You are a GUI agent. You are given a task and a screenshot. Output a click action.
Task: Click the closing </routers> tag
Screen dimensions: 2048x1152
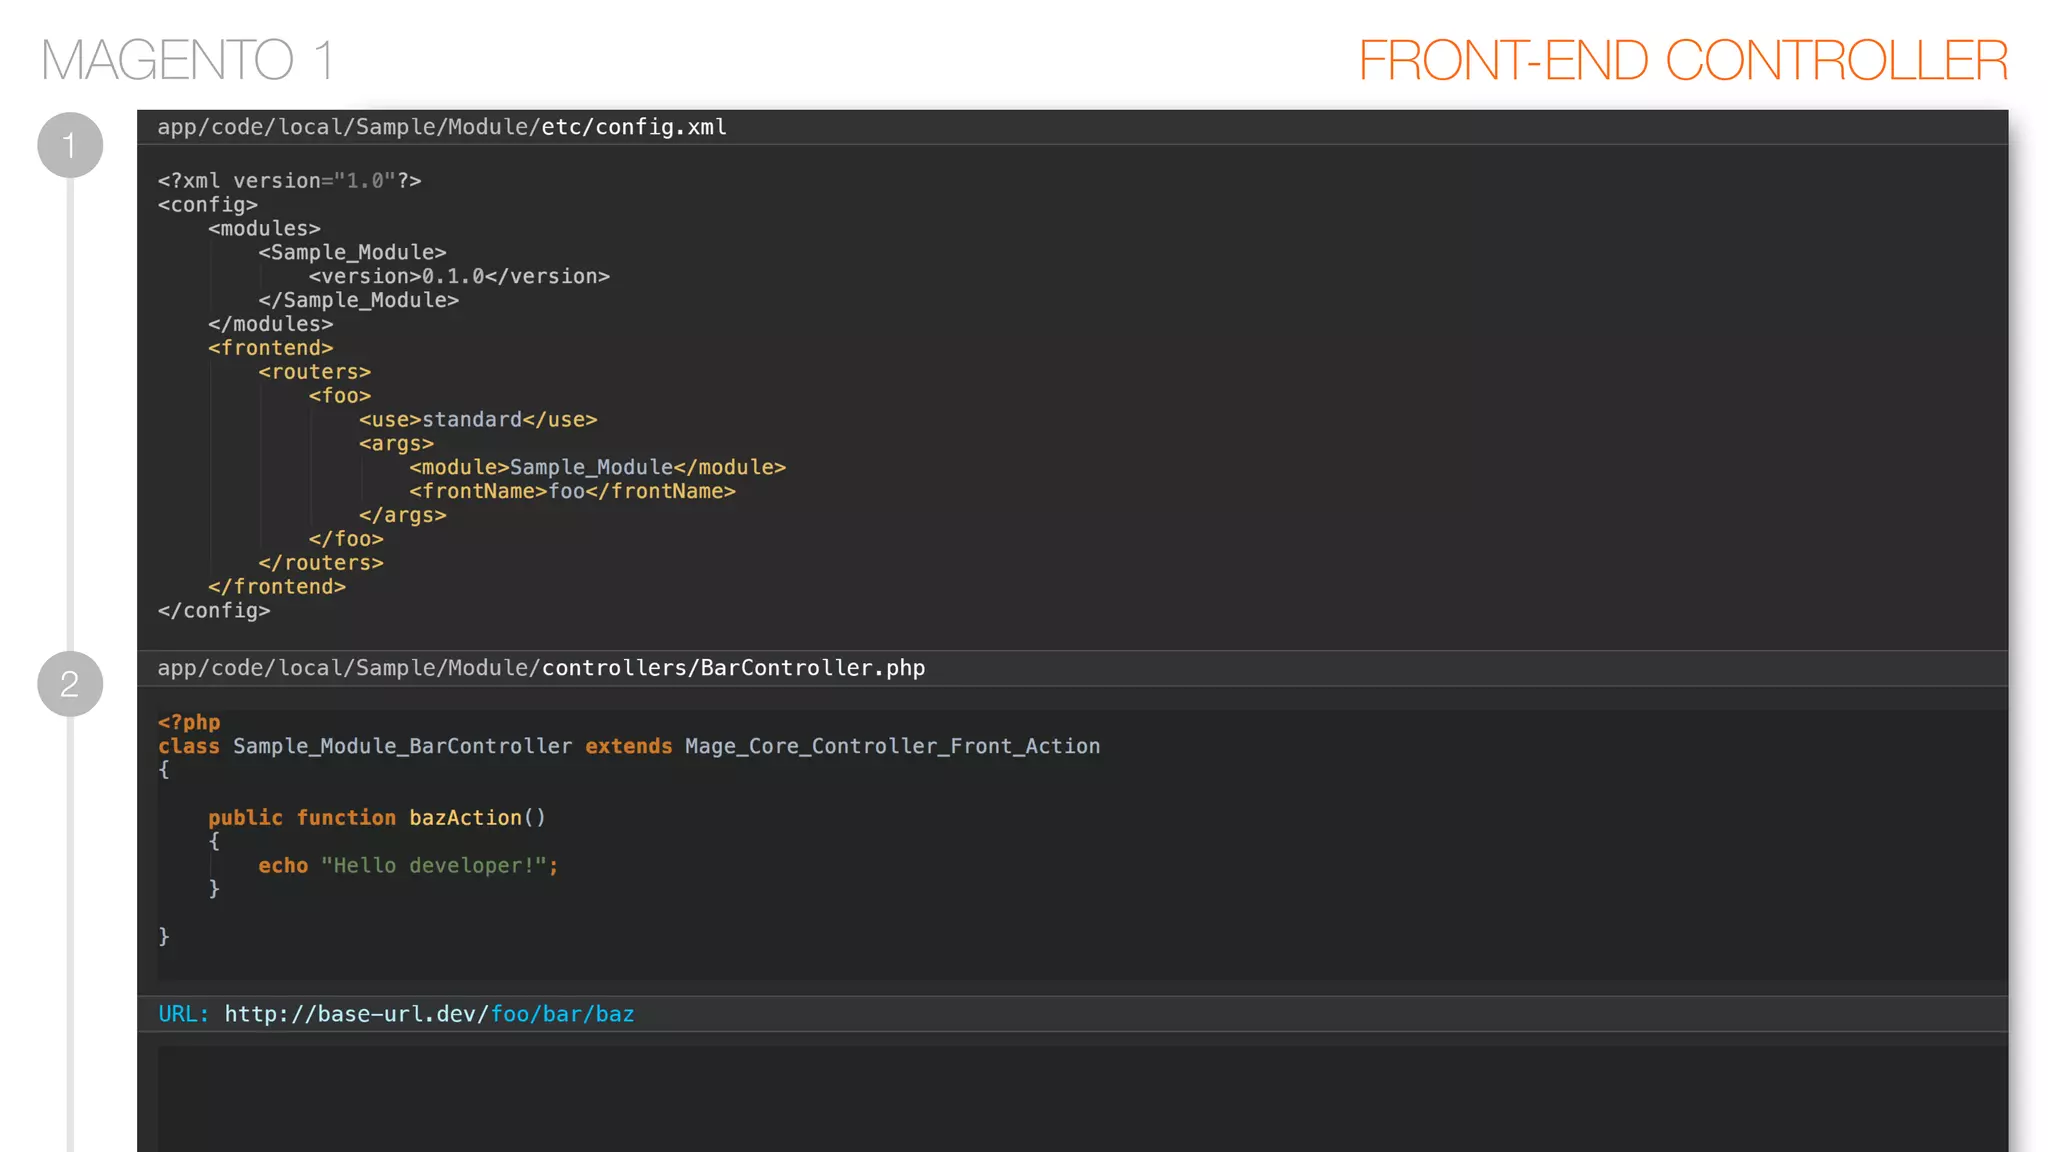pos(321,564)
